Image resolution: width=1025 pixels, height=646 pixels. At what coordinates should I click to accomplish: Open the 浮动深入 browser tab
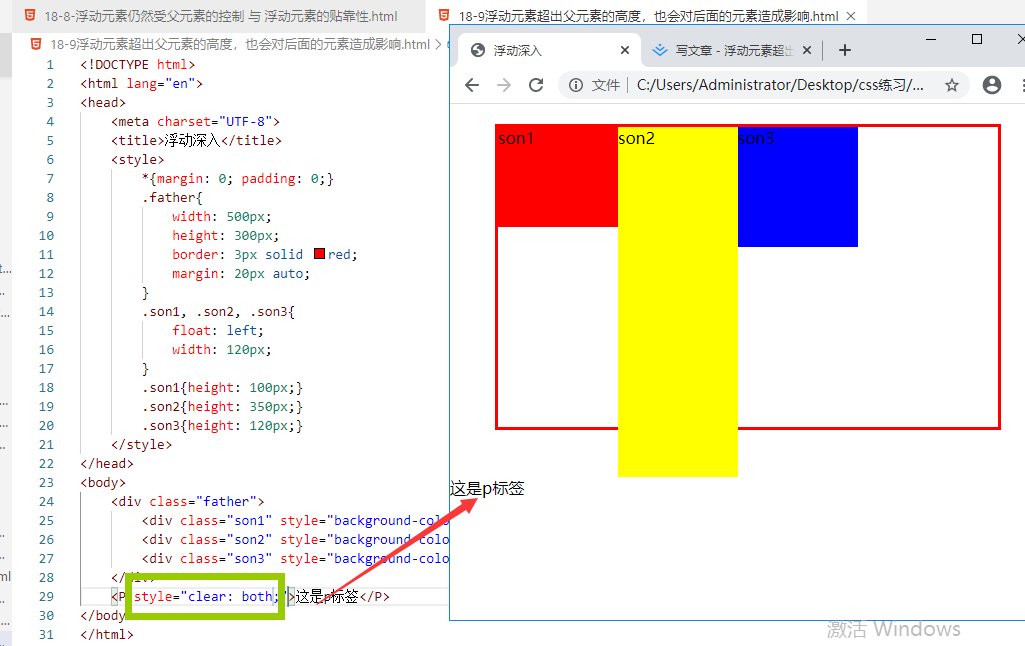[x=550, y=50]
